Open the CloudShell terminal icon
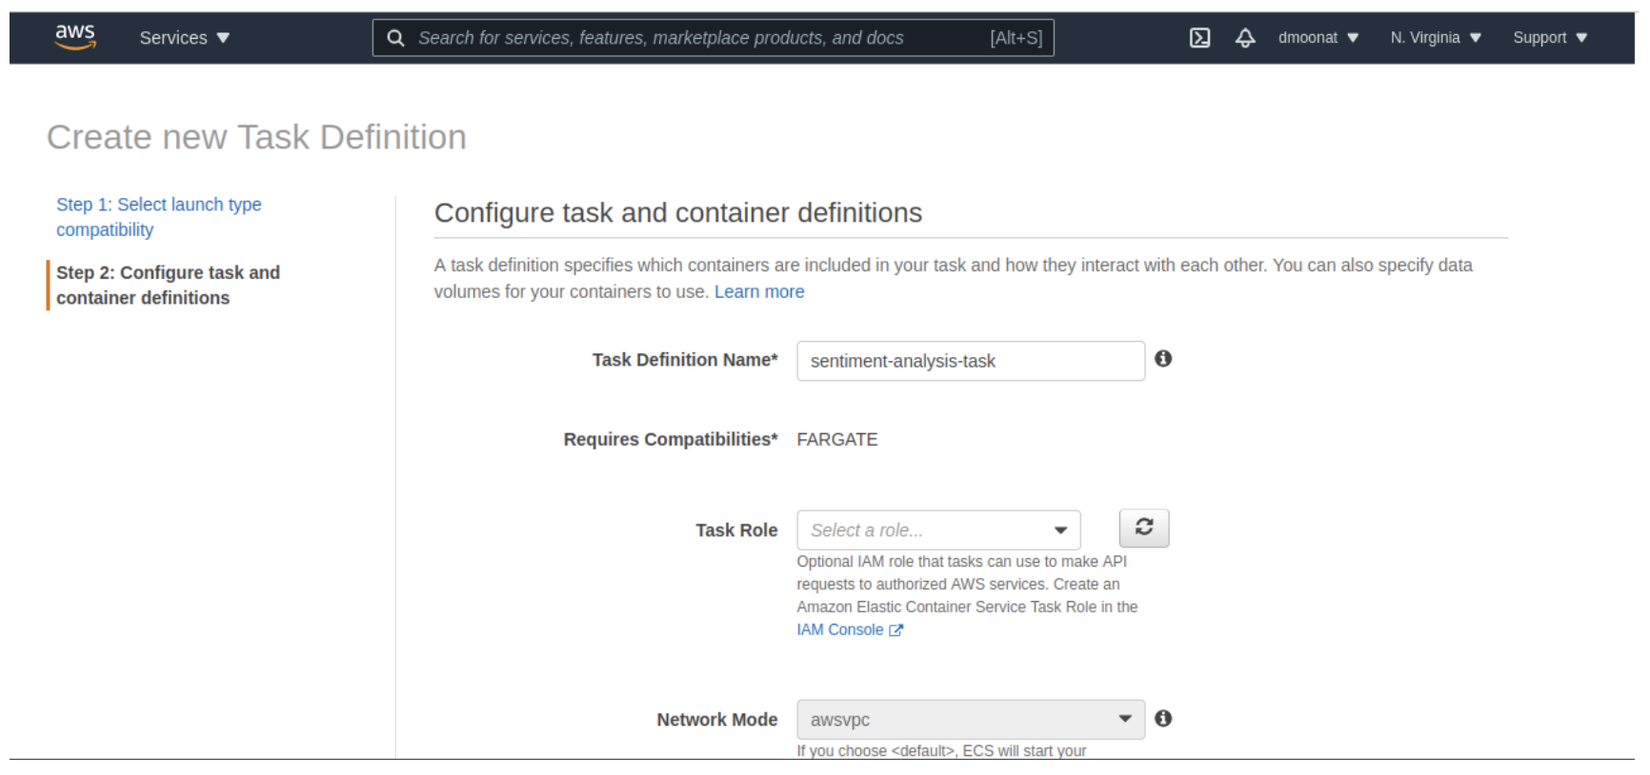 click(x=1200, y=38)
